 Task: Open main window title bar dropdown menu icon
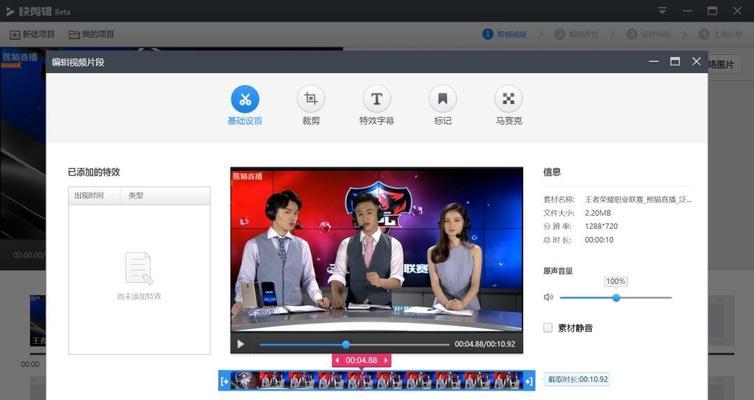click(662, 11)
